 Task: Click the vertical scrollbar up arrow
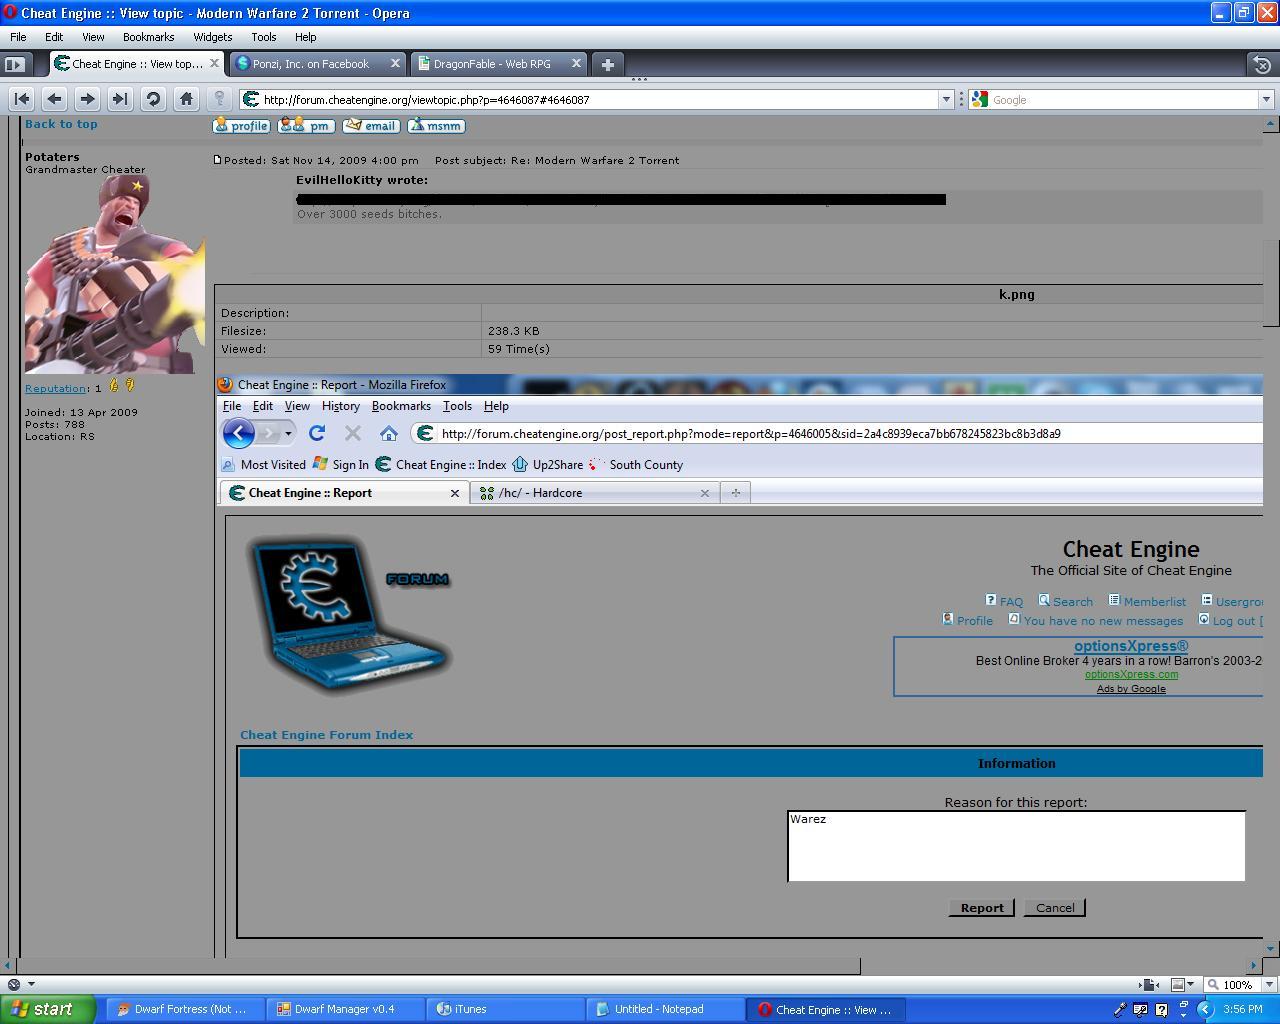point(1271,124)
